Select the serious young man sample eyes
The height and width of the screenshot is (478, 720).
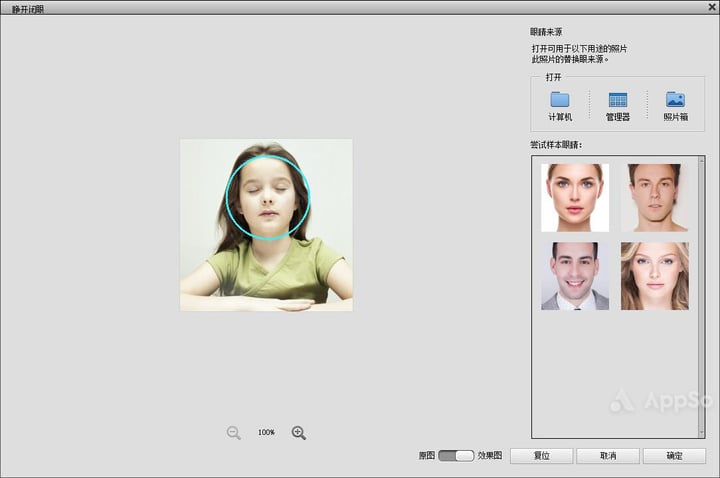coord(655,197)
